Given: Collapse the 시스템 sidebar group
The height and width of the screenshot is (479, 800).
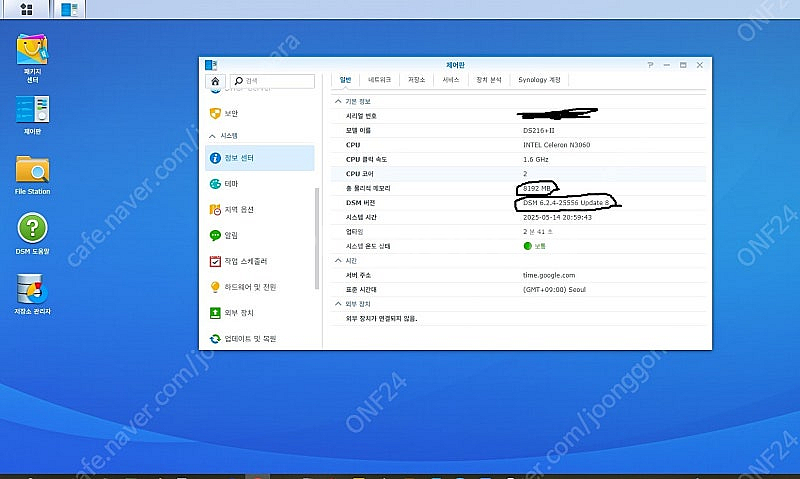Looking at the screenshot, I should pyautogui.click(x=212, y=136).
